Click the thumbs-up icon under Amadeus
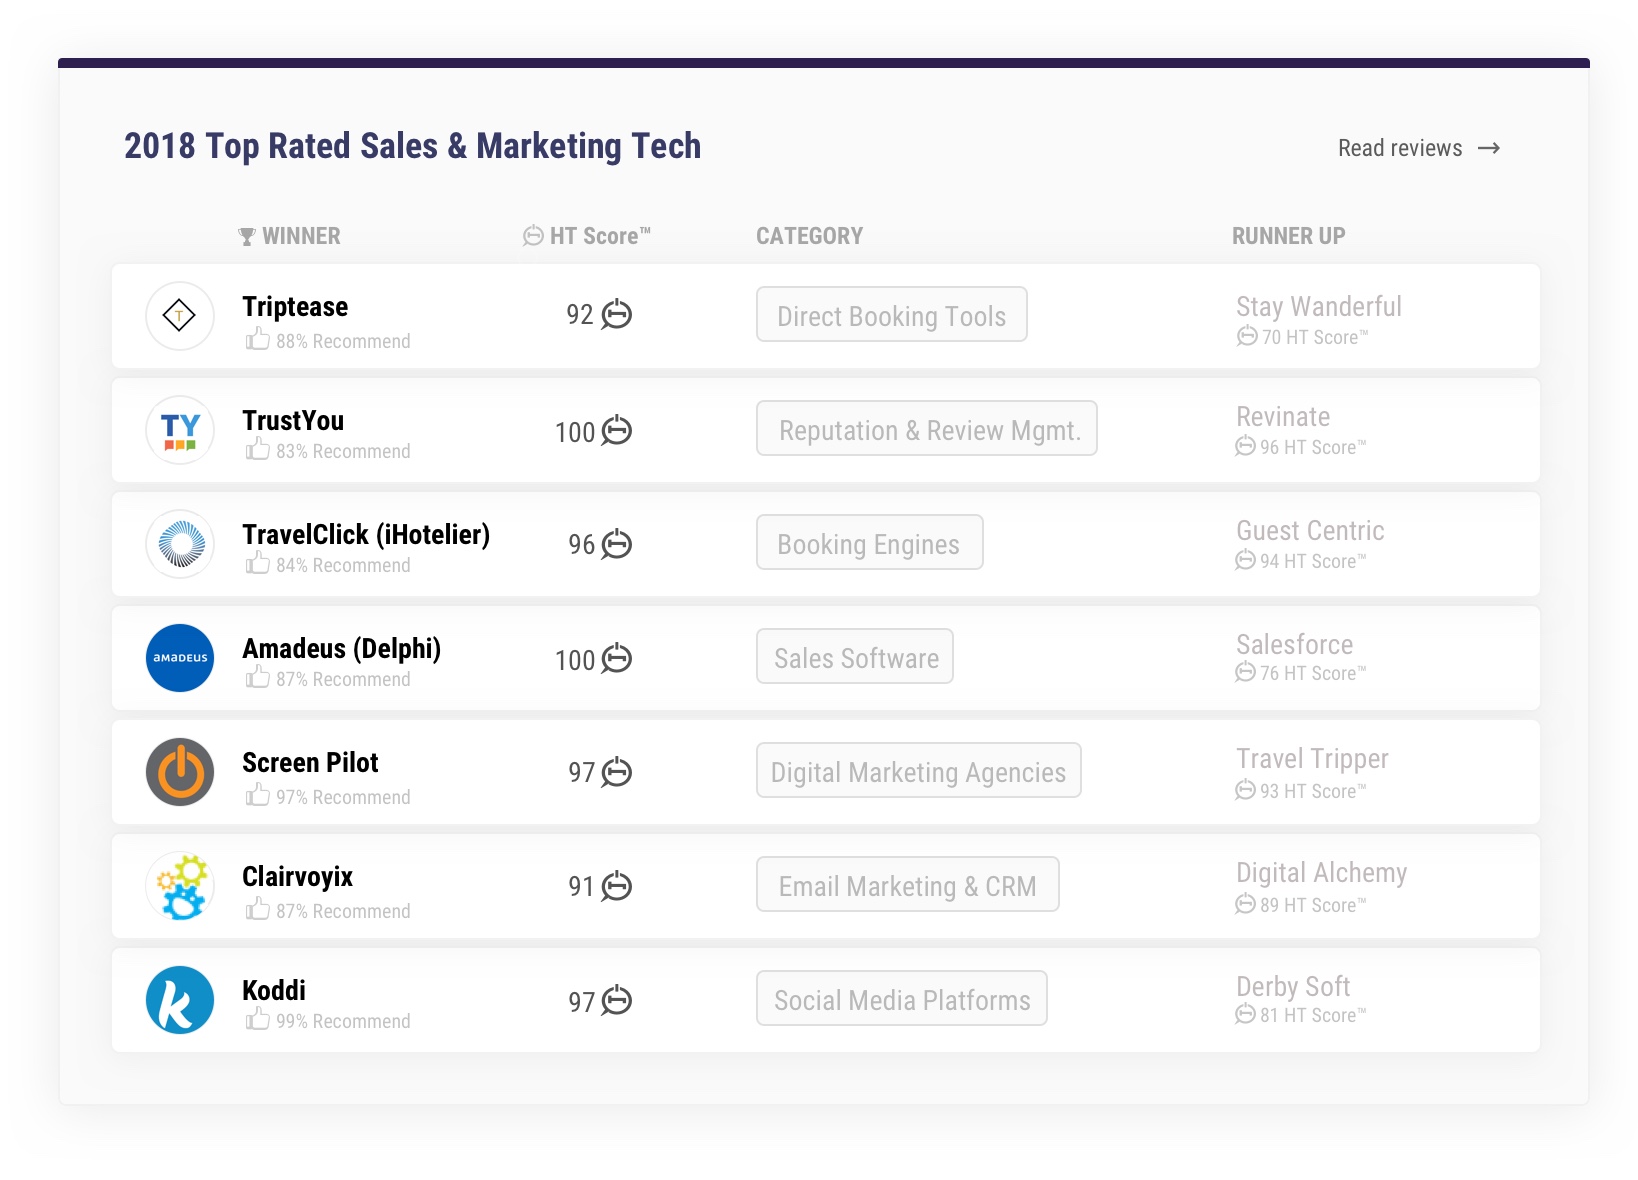The image size is (1638, 1180). pos(257,677)
